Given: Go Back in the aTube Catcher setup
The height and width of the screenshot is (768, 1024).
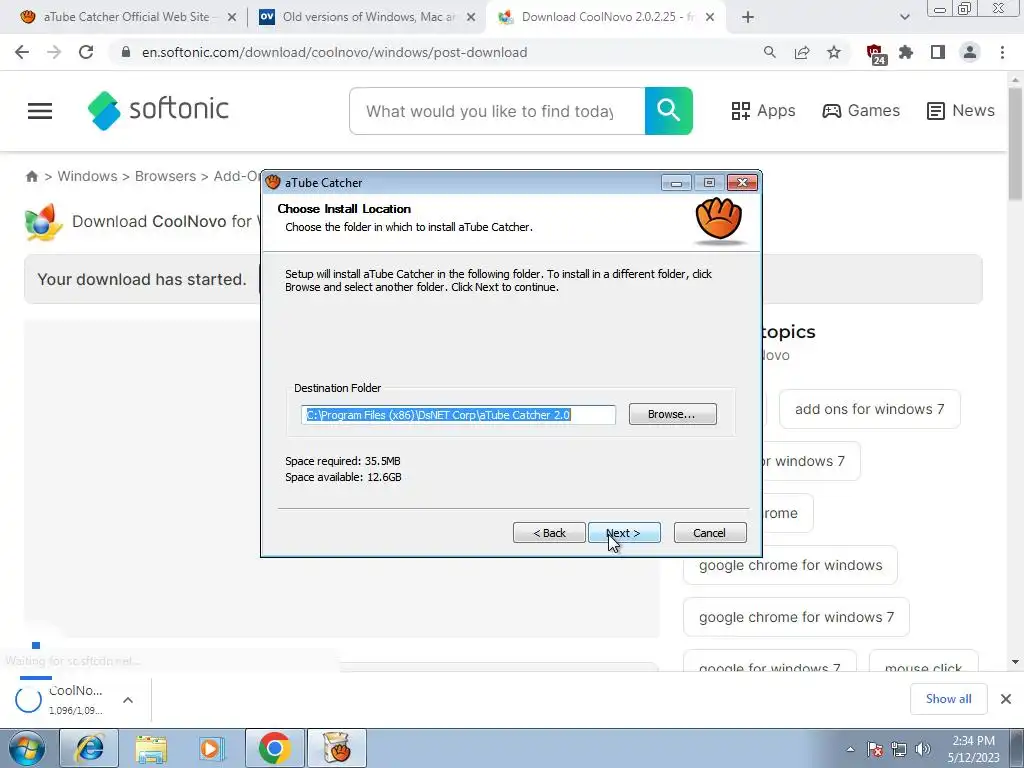Looking at the screenshot, I should point(549,533).
